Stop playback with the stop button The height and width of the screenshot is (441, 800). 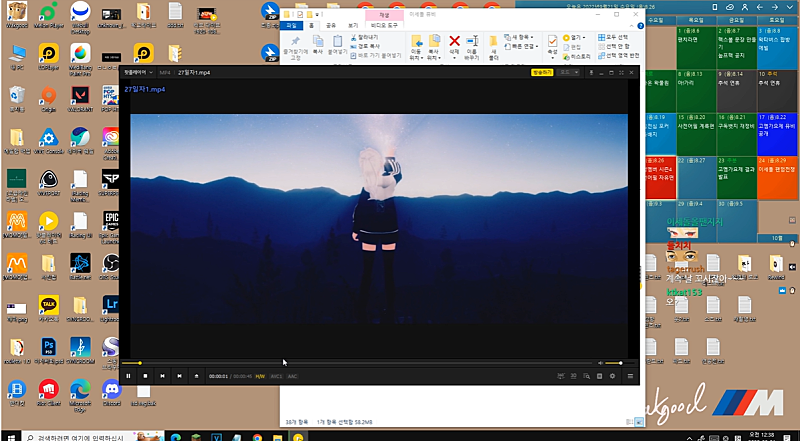point(145,376)
